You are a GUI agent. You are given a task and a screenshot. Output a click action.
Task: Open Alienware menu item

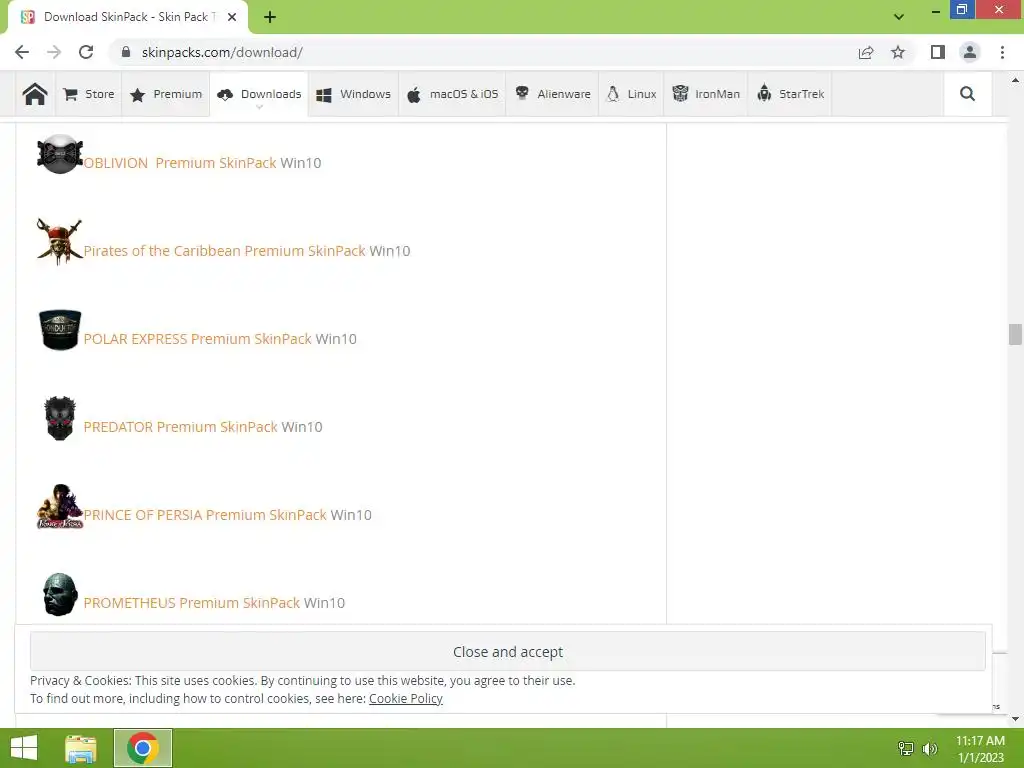pos(552,94)
